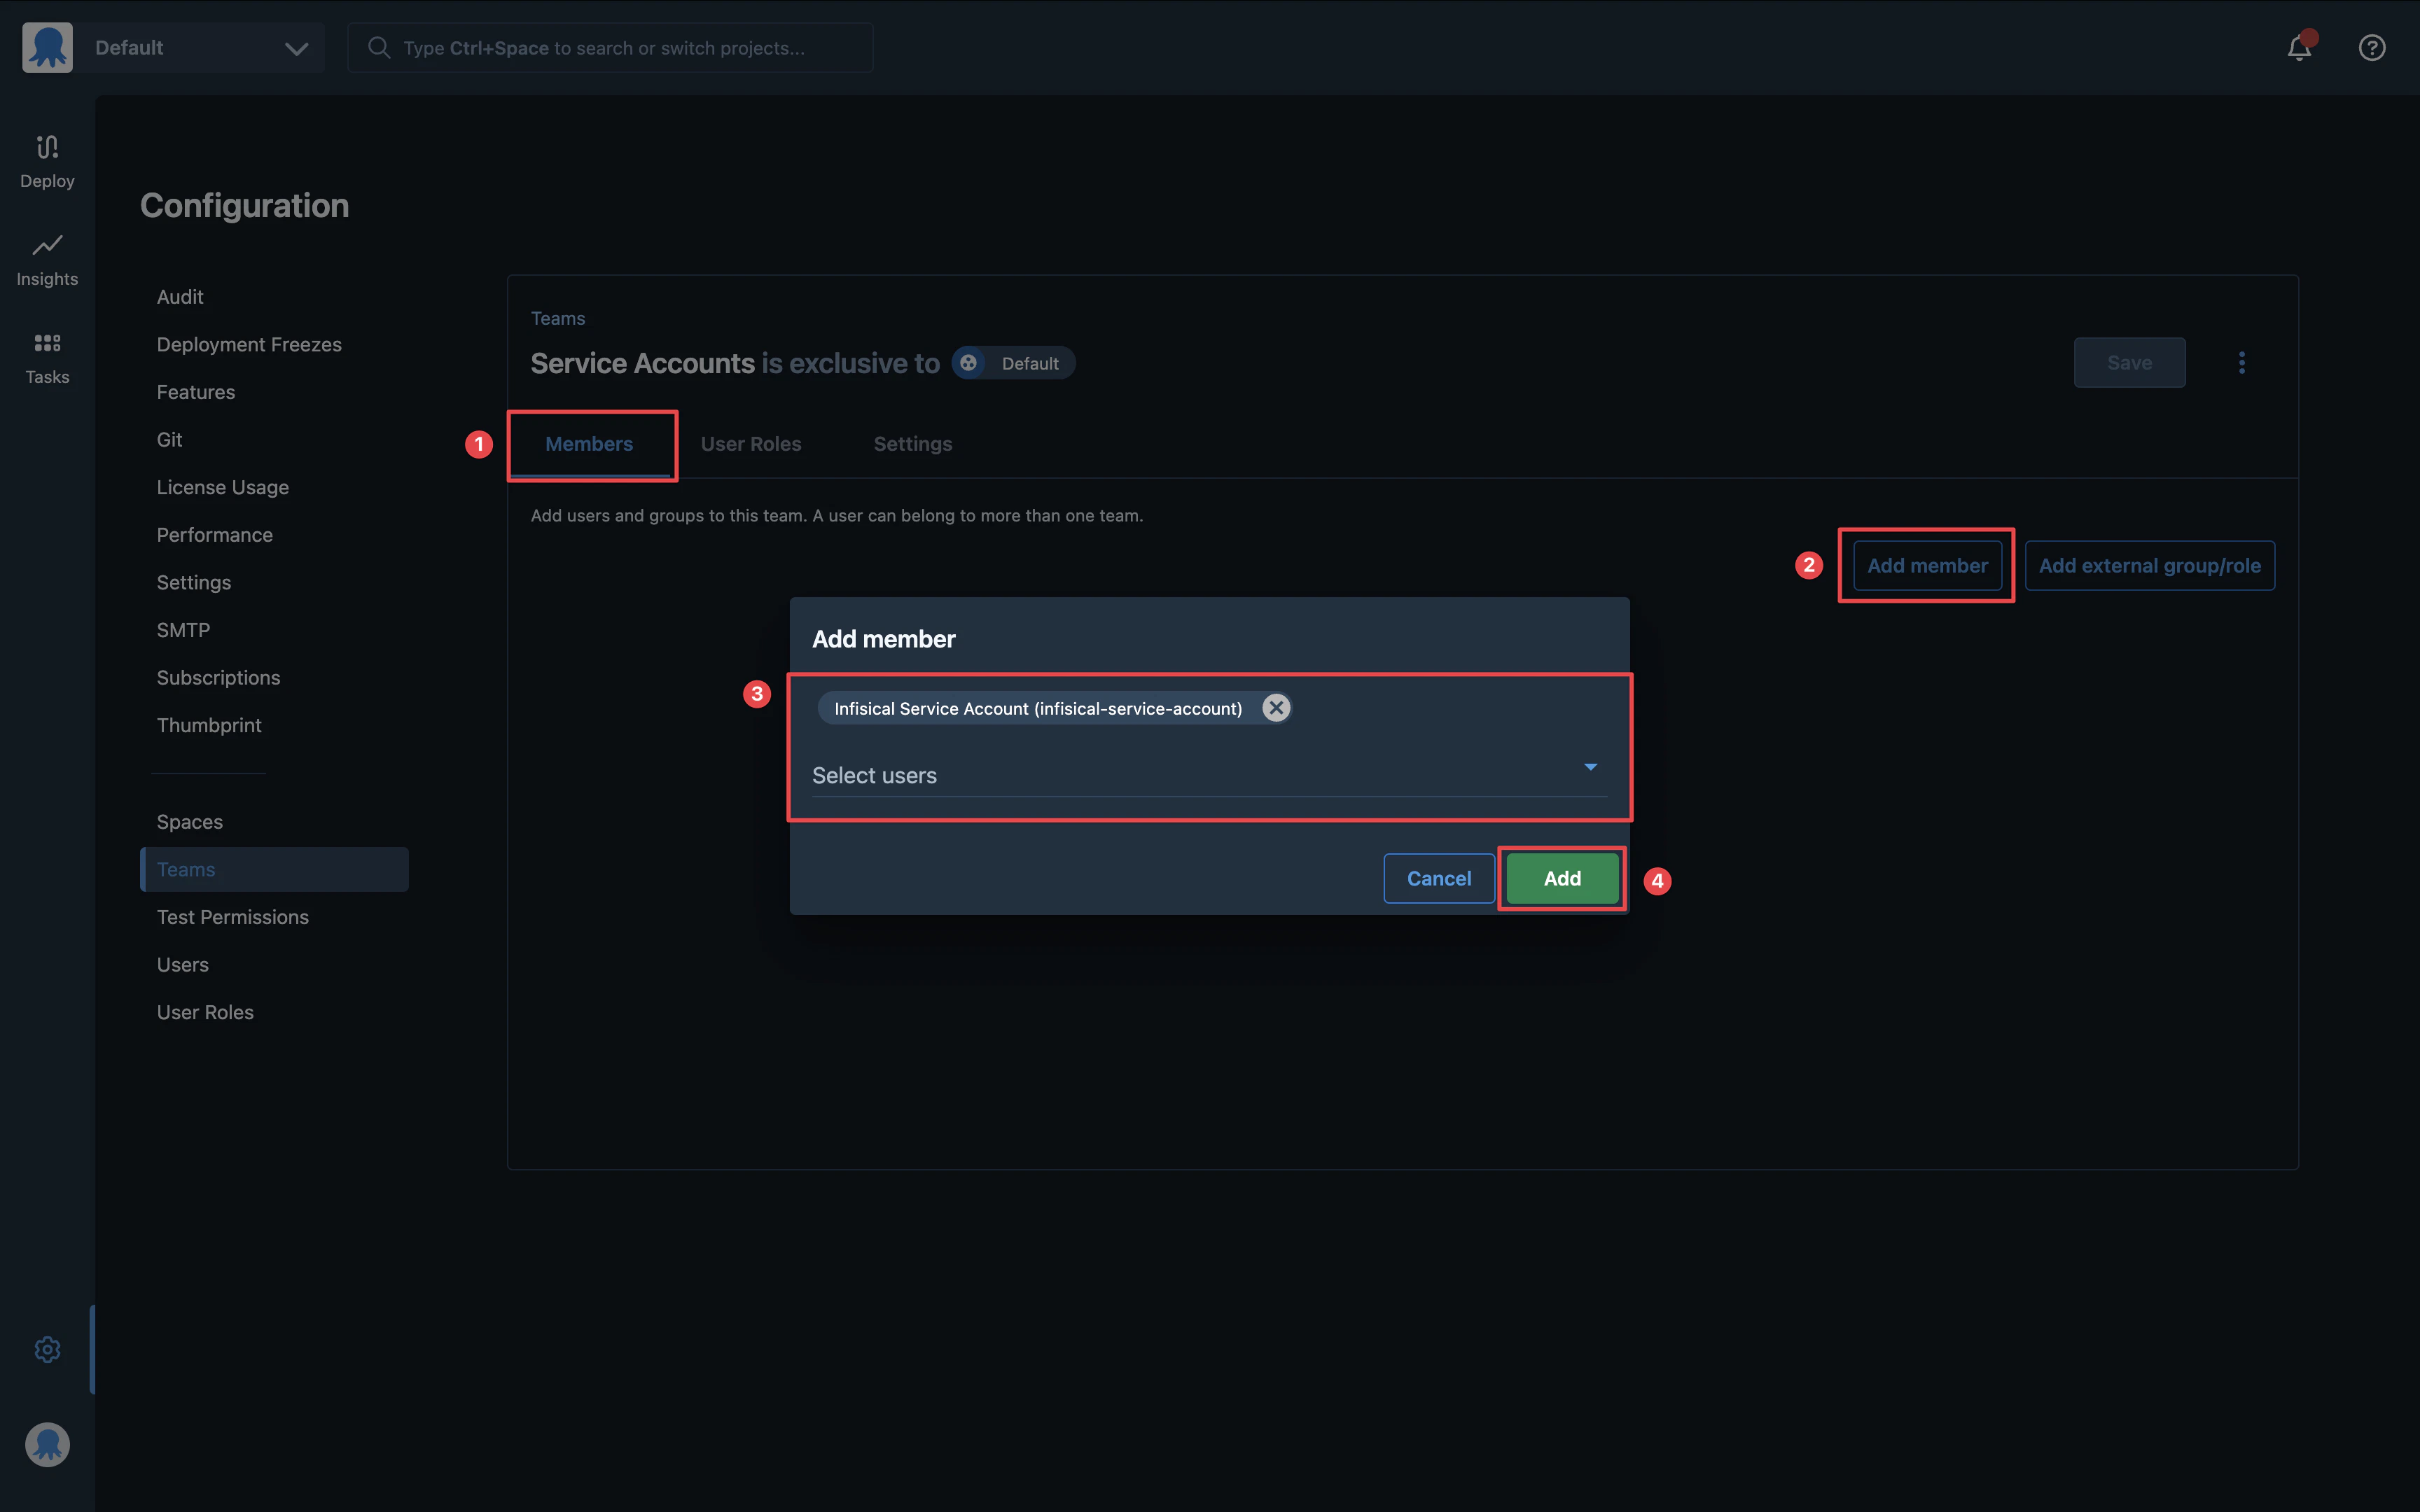Click the Service Accounts team title

click(642, 363)
